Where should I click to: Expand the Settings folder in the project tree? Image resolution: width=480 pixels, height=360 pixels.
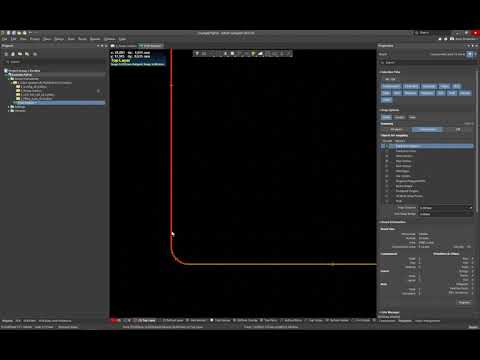[9, 107]
